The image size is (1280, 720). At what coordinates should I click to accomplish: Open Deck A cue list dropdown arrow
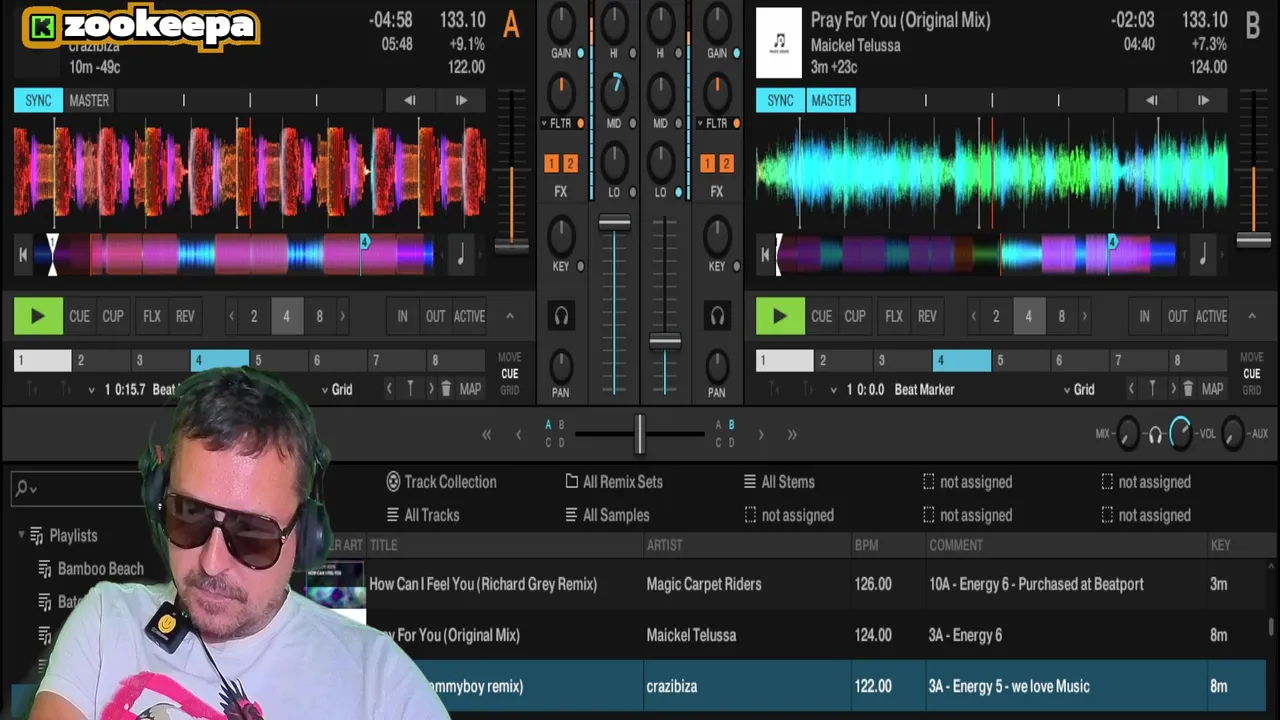click(91, 390)
